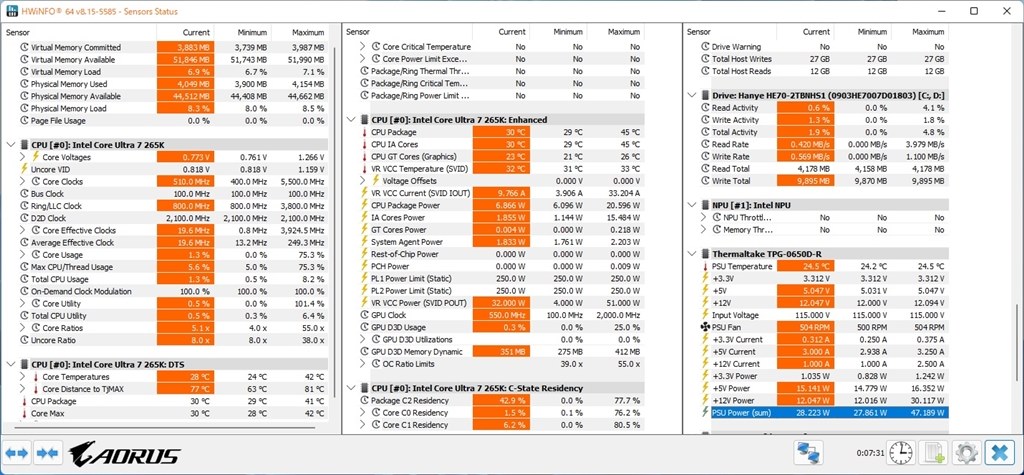The width and height of the screenshot is (1024, 475).
Task: Click the circle icon beside Page File Usage
Action: [x=25, y=121]
